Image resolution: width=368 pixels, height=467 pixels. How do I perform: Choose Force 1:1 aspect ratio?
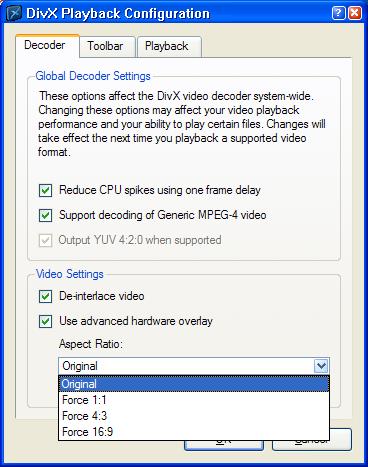pyautogui.click(x=194, y=400)
